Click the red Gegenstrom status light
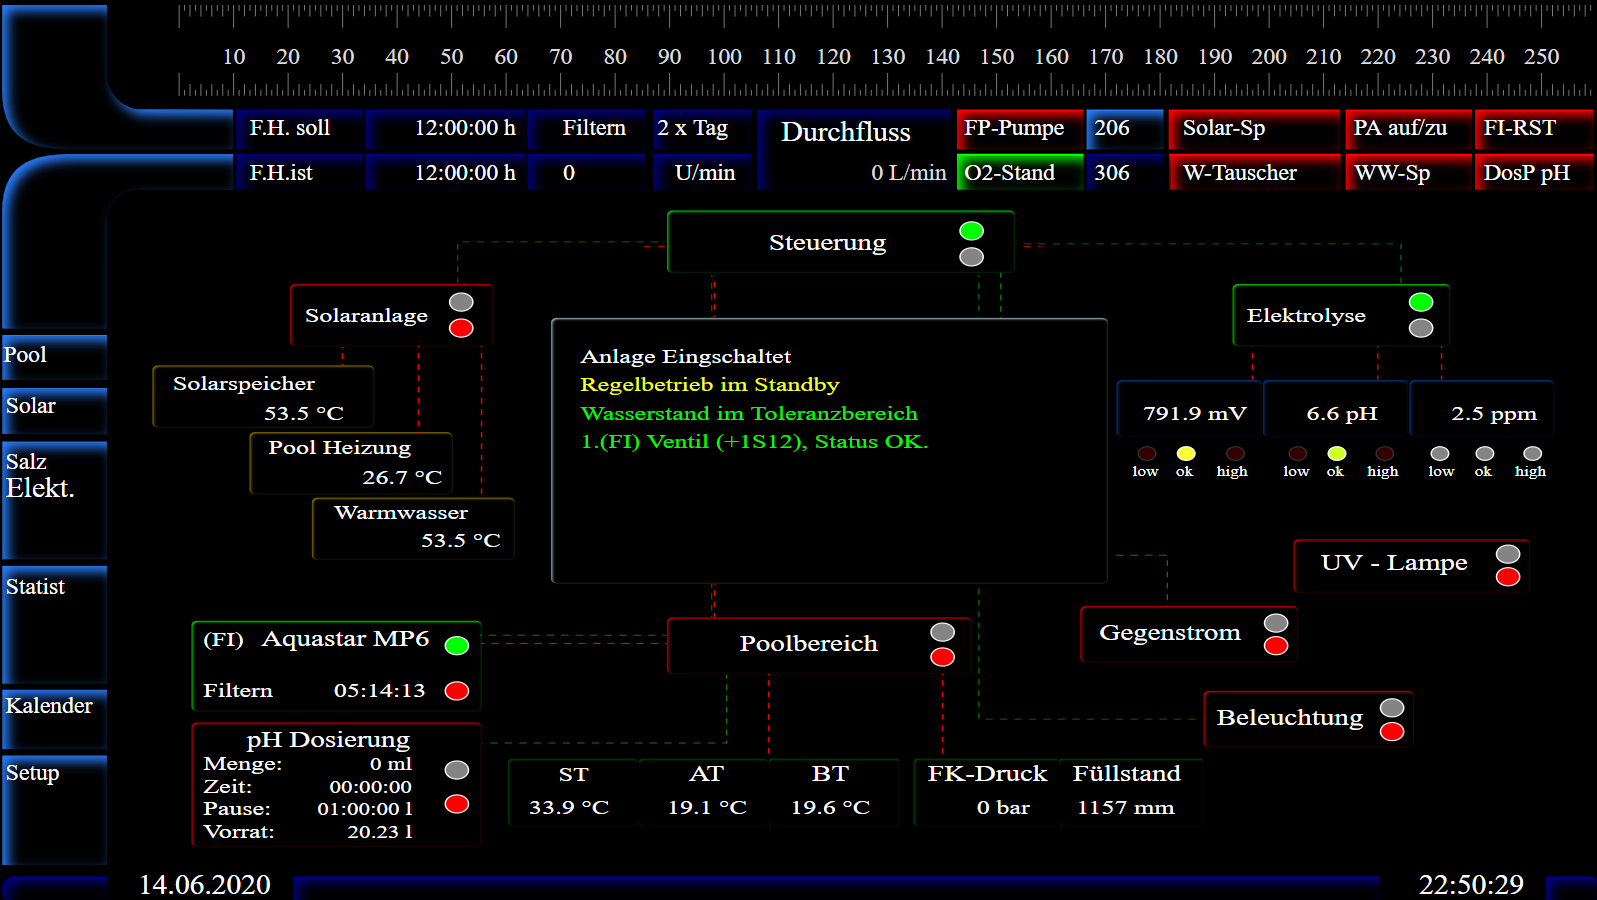This screenshot has height=900, width=1597. 1275,646
